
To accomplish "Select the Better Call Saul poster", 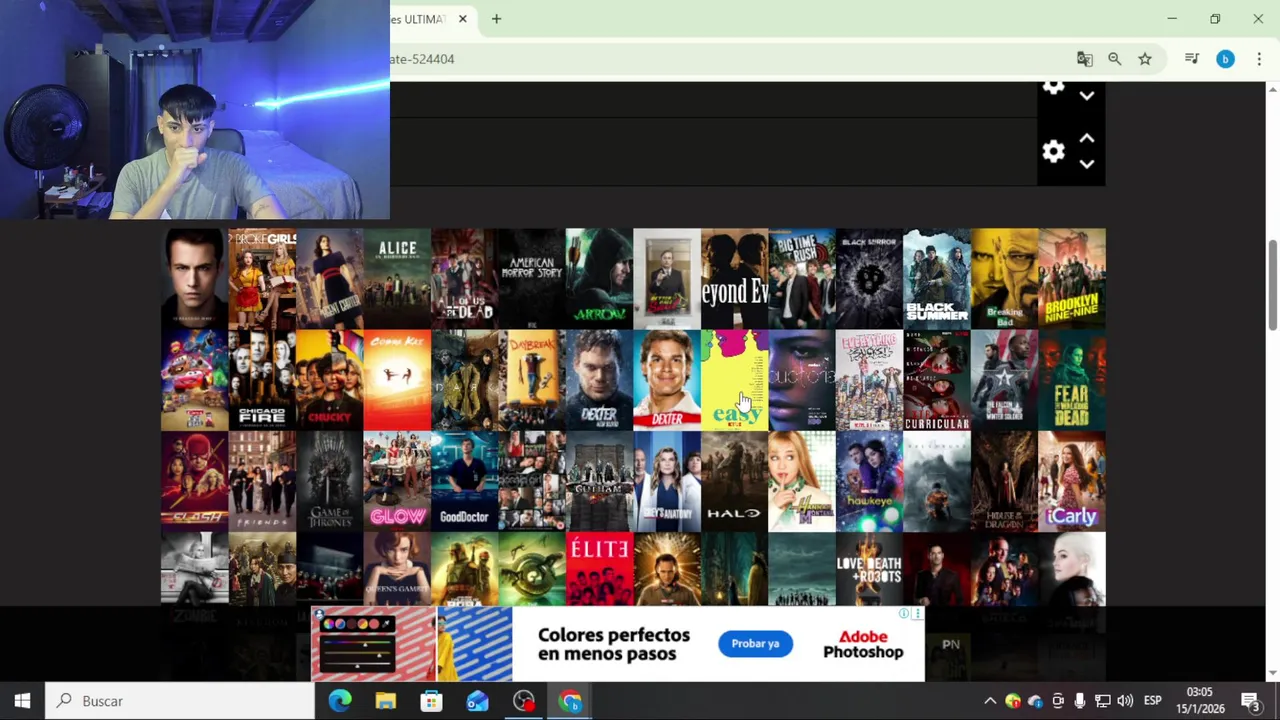I will (x=667, y=279).
